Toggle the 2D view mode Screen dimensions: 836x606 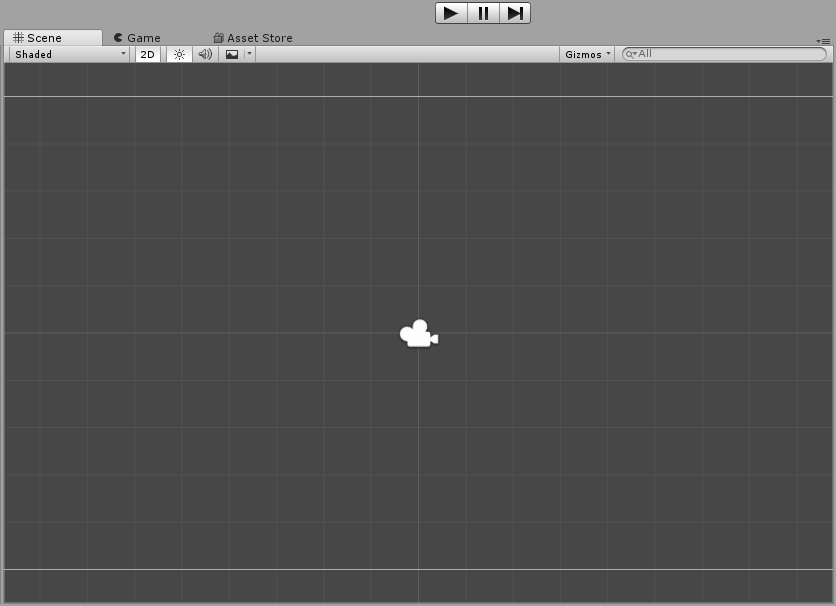tap(148, 54)
